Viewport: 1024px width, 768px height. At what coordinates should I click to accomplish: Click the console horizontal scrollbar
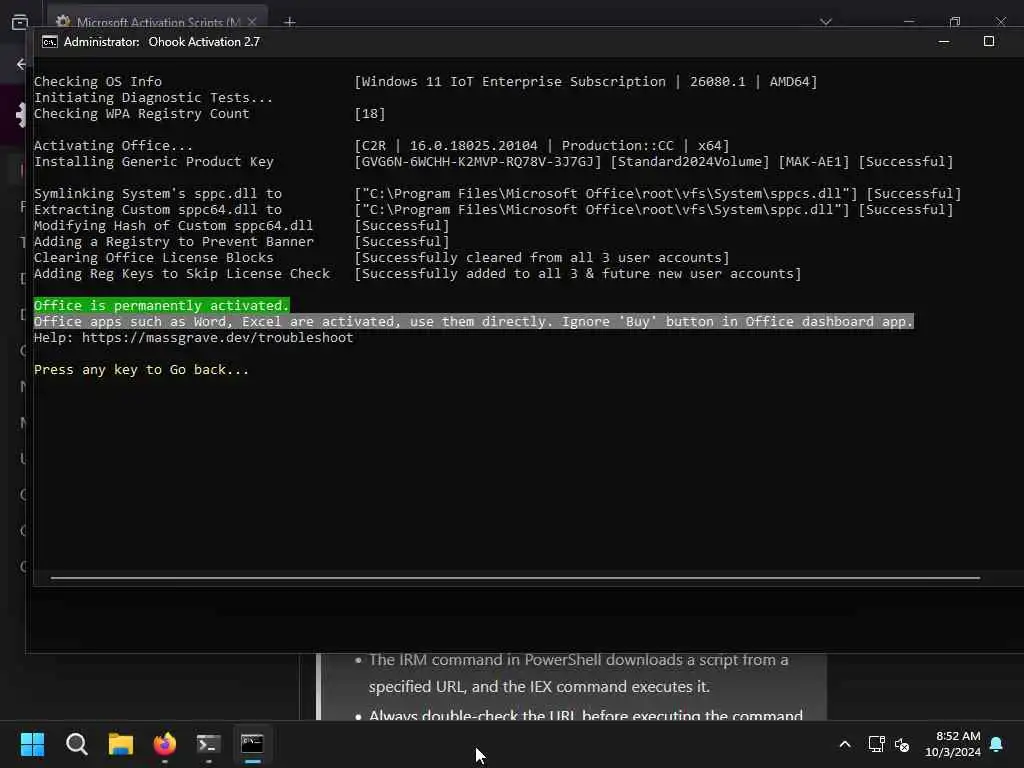515,578
